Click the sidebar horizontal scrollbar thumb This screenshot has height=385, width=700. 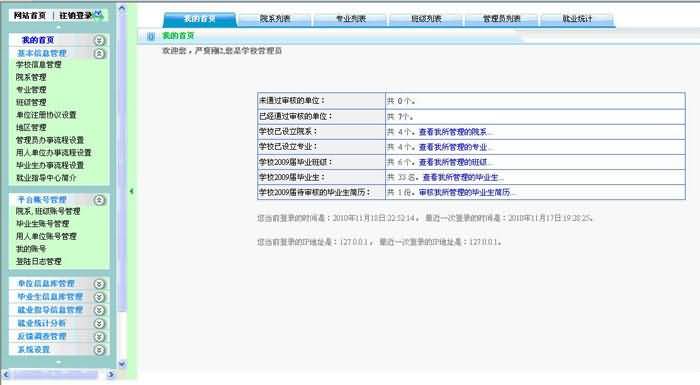55,375
